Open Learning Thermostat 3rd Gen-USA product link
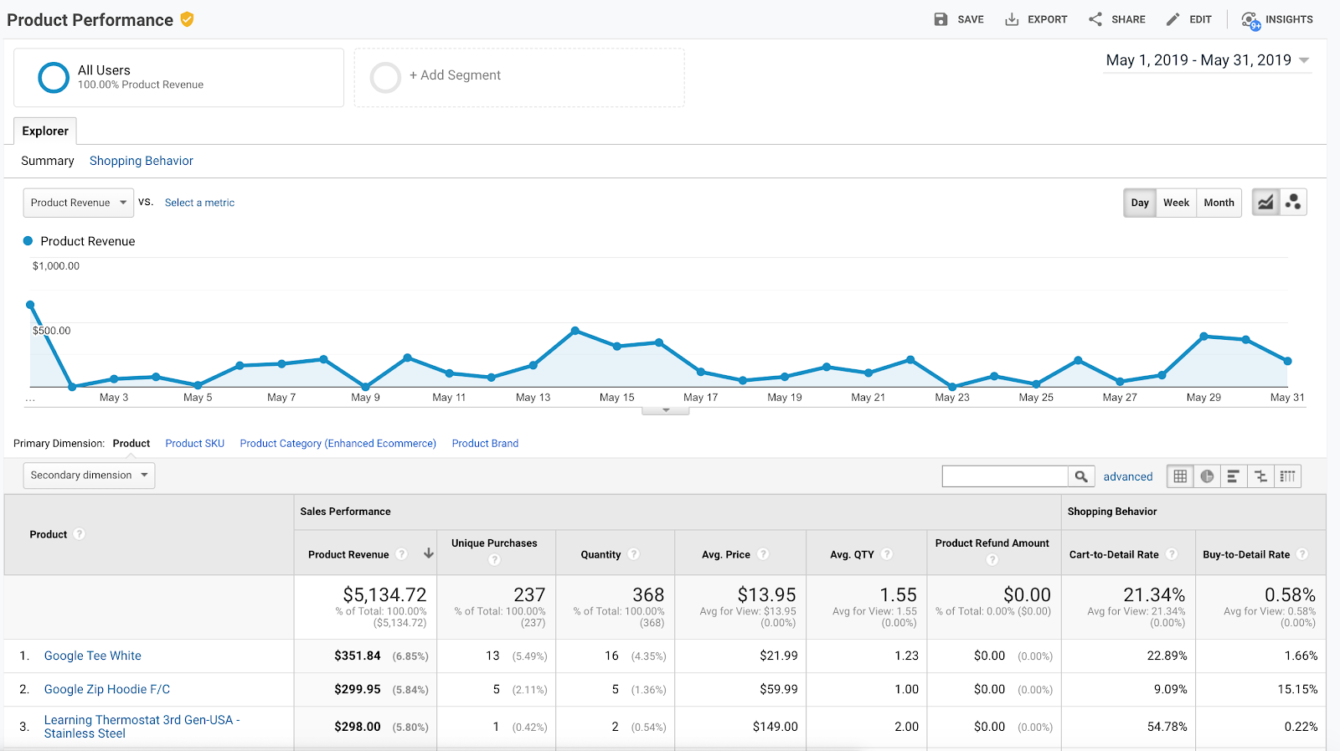 click(142, 726)
